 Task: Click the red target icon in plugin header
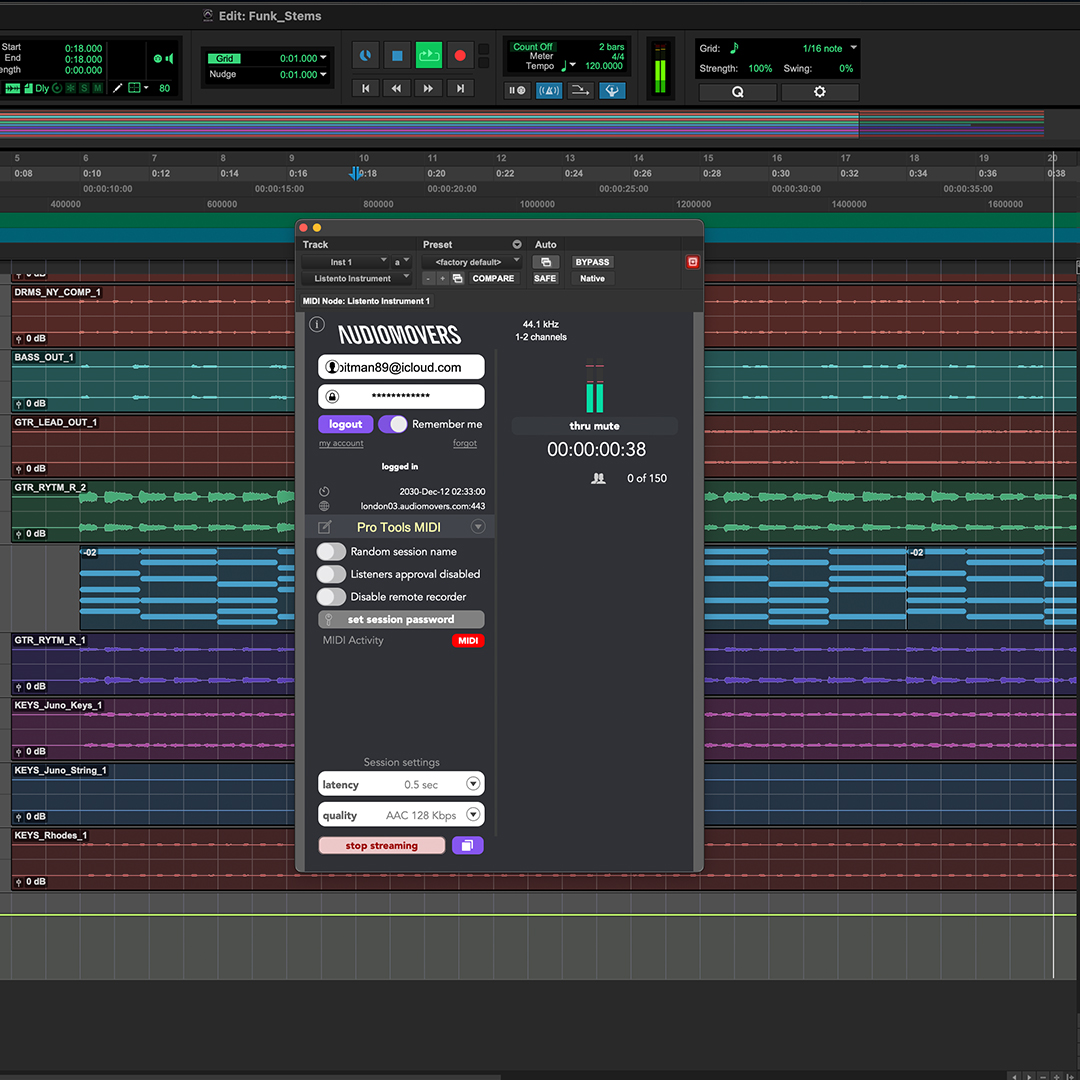[x=692, y=262]
